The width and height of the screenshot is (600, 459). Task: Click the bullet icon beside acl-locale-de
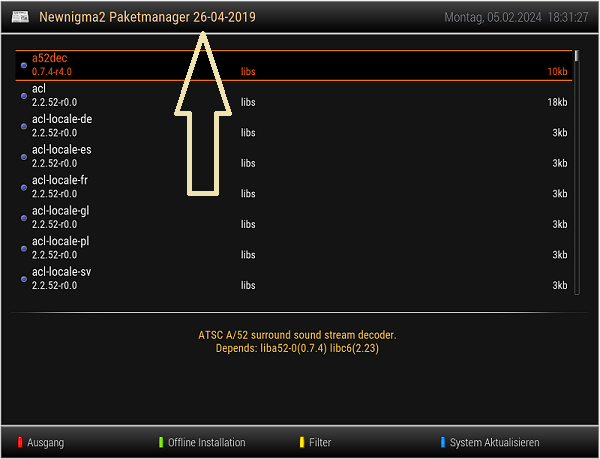coord(23,127)
